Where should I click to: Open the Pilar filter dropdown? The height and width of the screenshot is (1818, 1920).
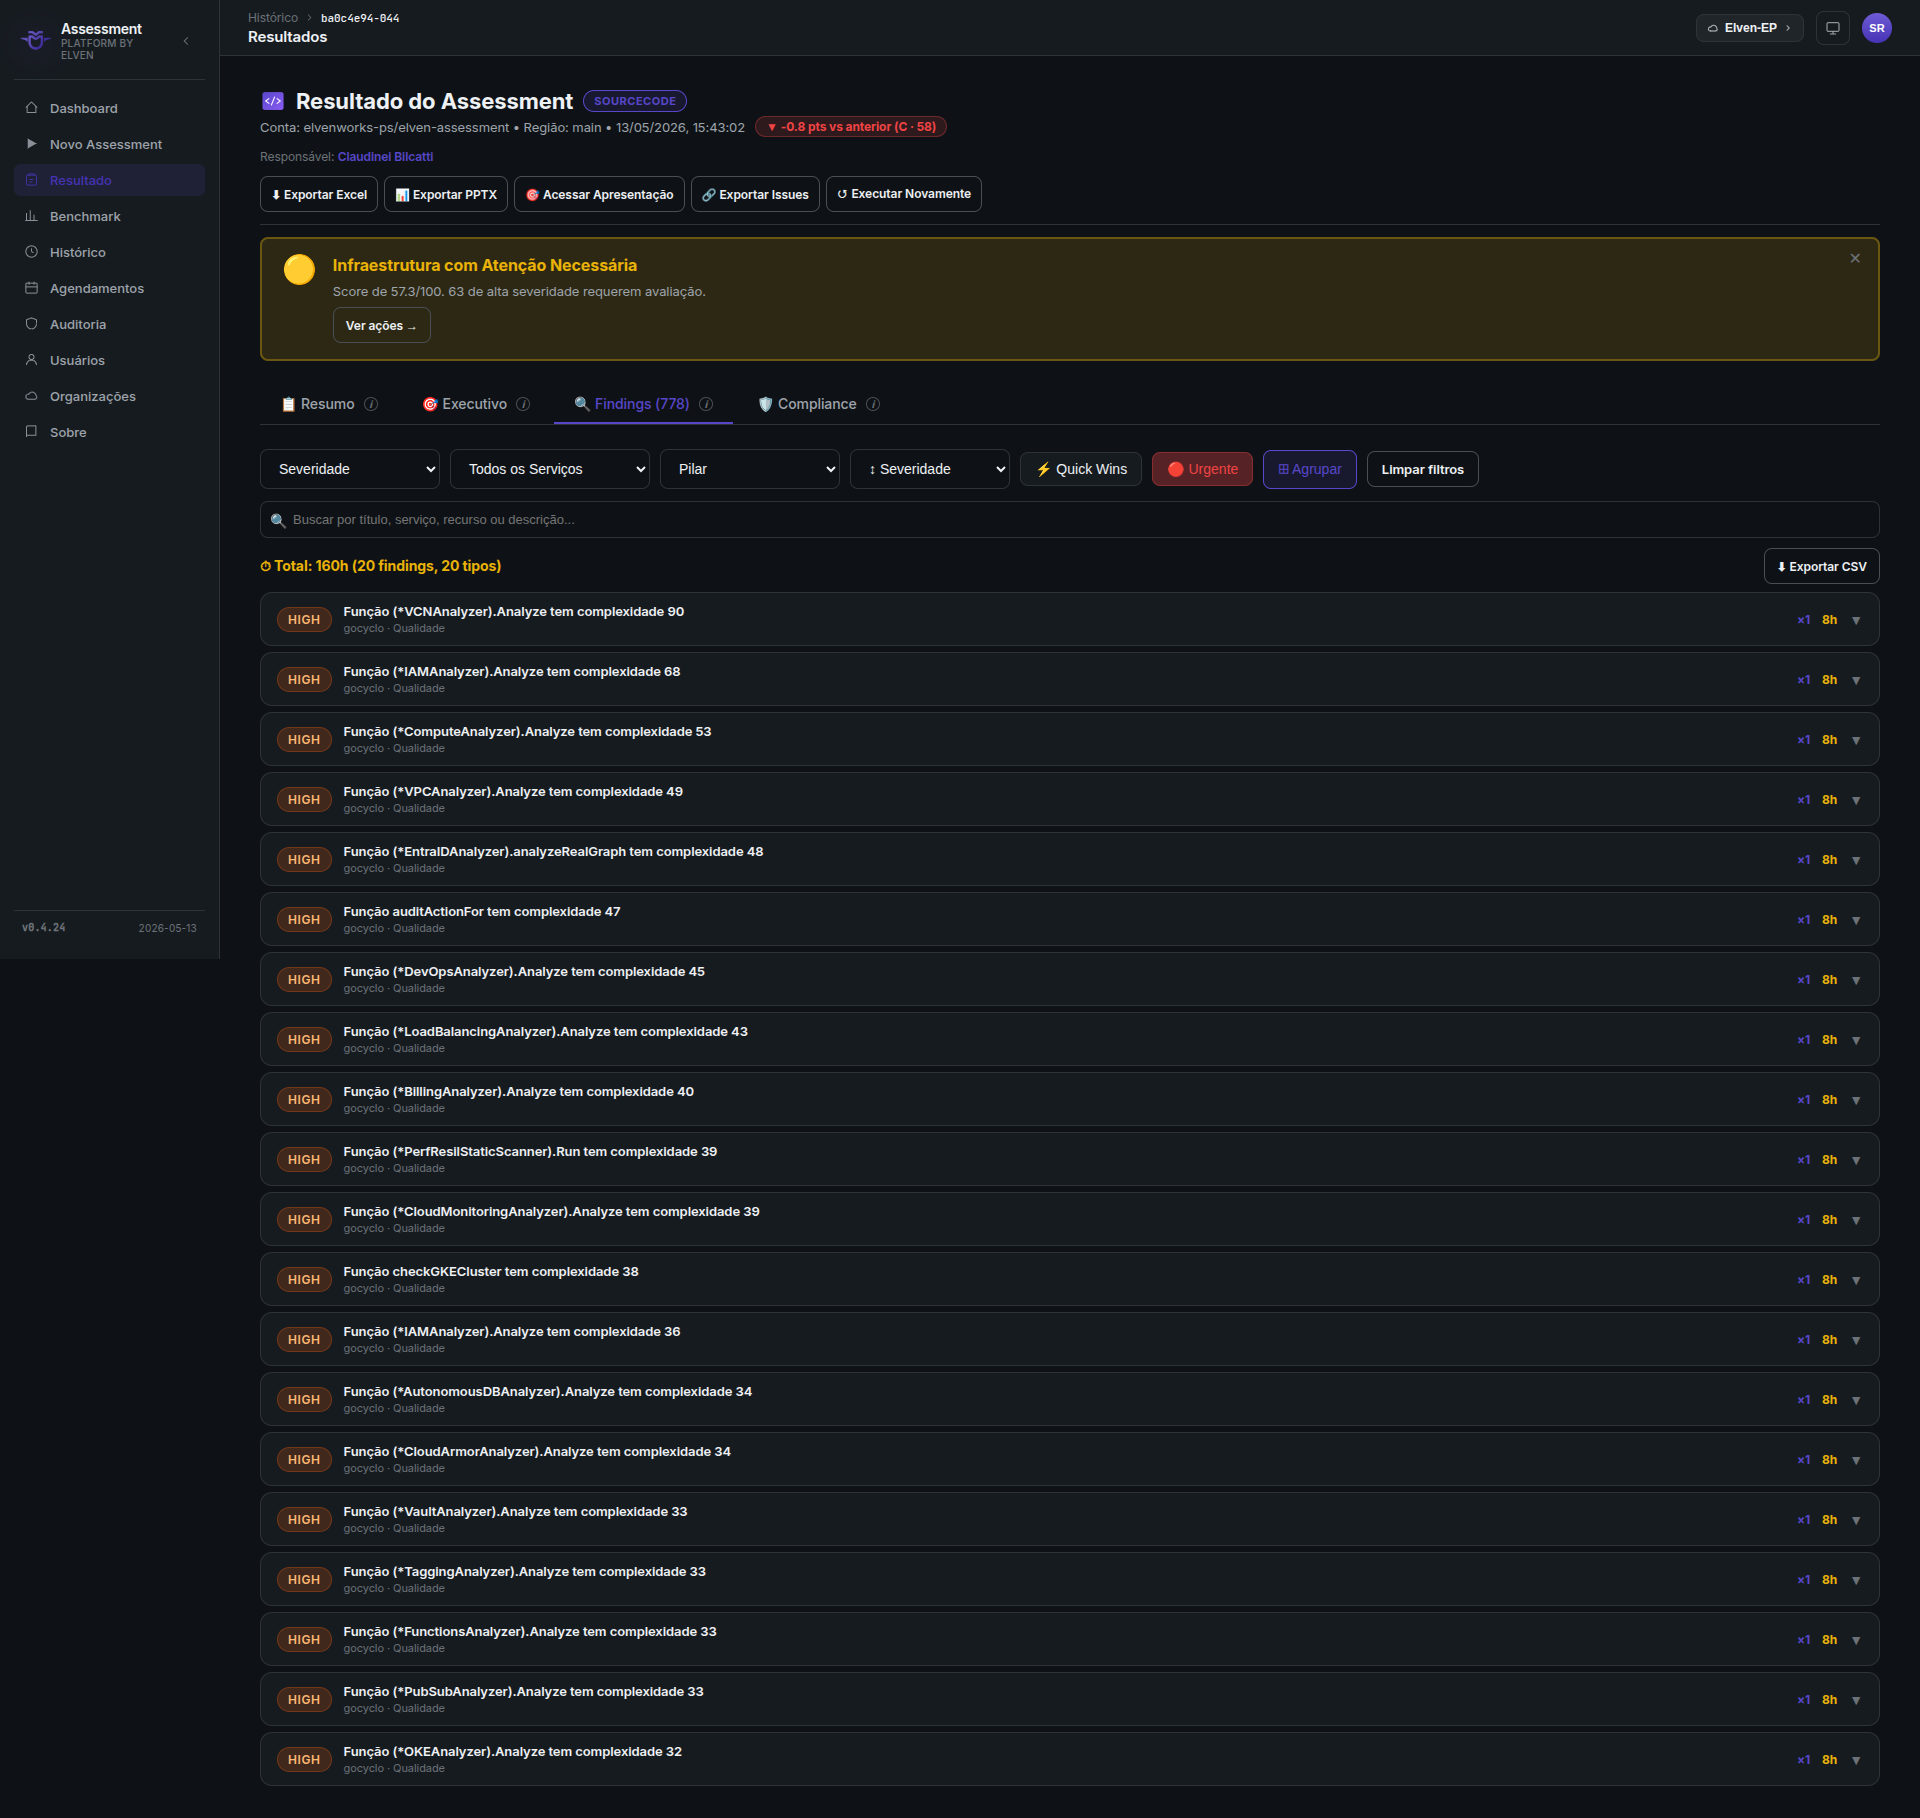pyautogui.click(x=750, y=469)
